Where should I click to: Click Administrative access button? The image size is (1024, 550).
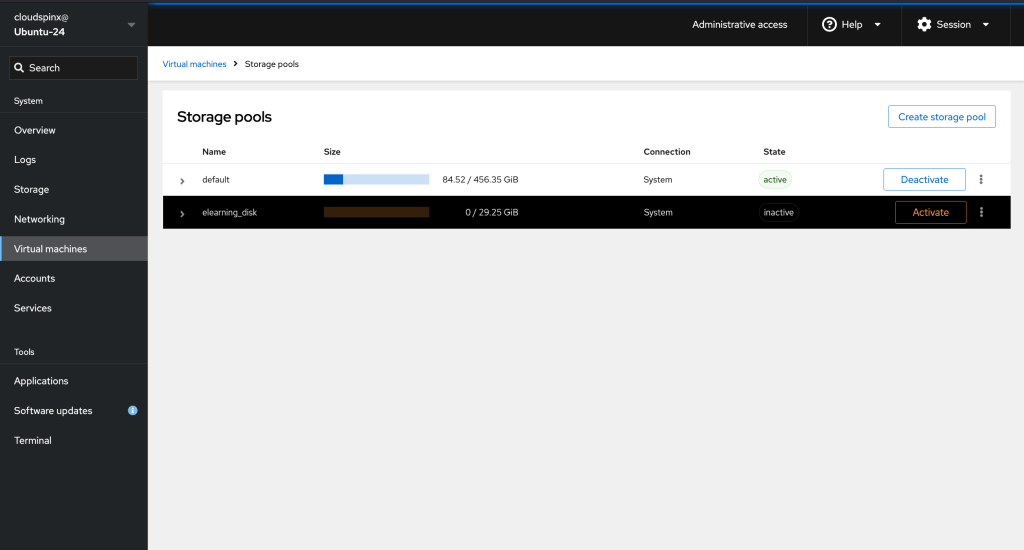pyautogui.click(x=739, y=24)
